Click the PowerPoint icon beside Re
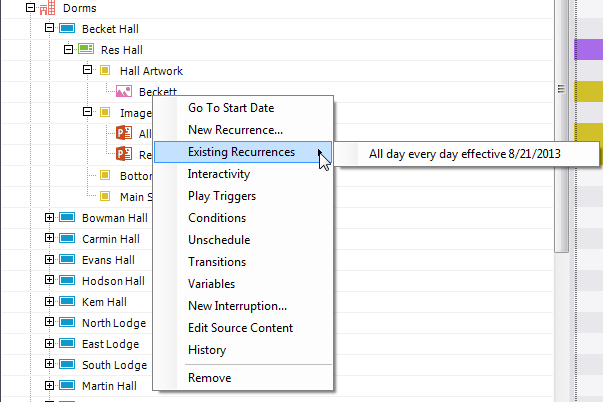The height and width of the screenshot is (402, 603). 124,154
